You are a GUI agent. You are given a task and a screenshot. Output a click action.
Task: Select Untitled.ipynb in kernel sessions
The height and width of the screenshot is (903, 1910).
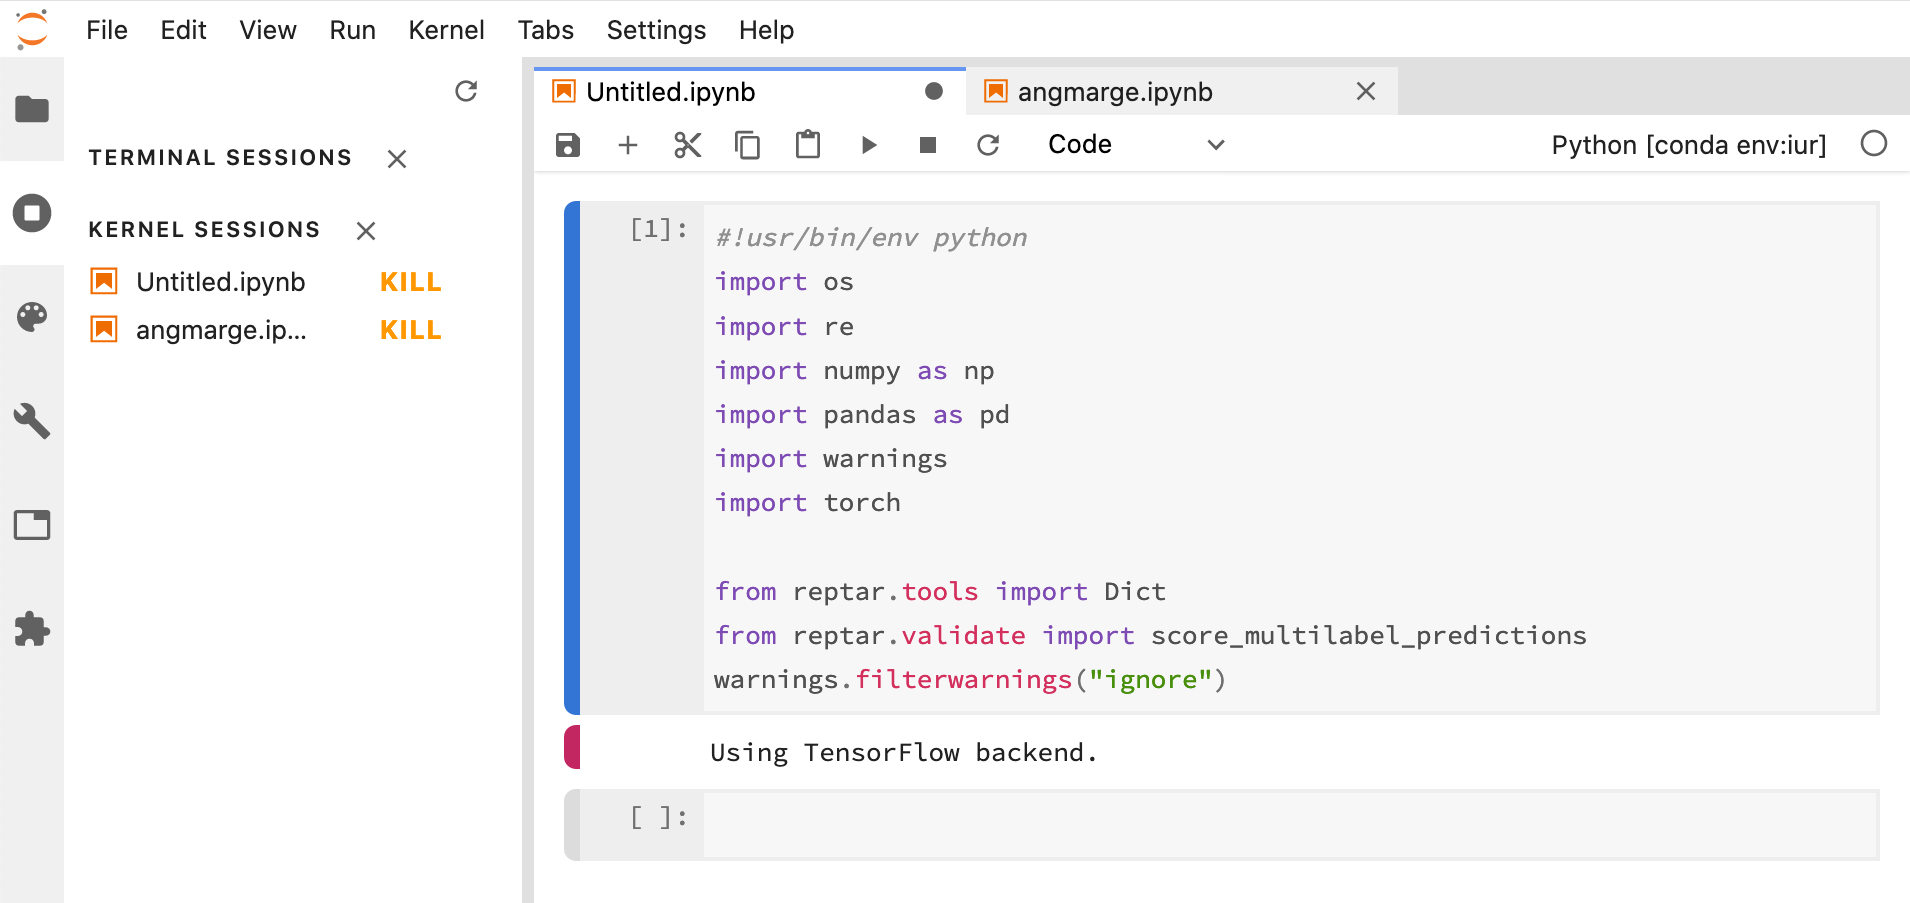pos(220,282)
